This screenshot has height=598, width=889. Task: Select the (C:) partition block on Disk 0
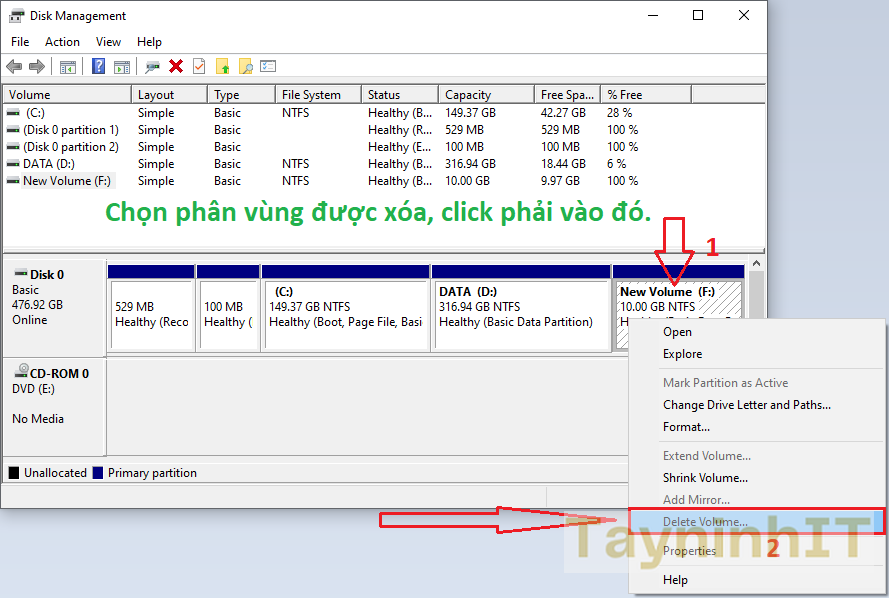coord(345,308)
